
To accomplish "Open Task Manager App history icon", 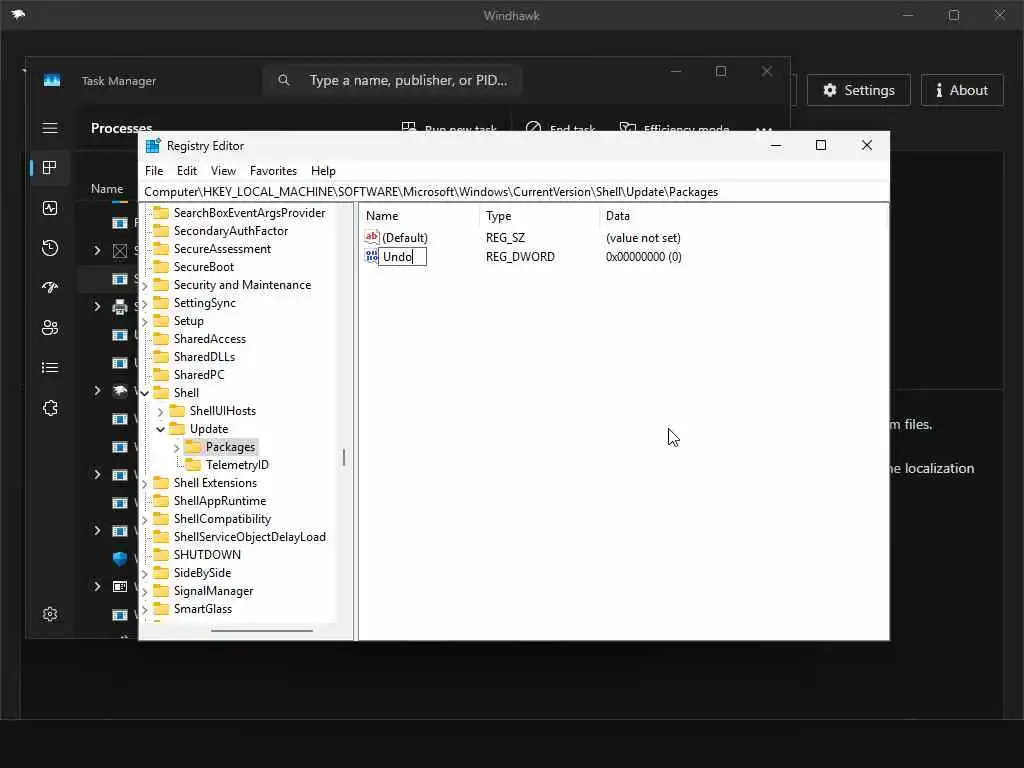I will (x=50, y=248).
